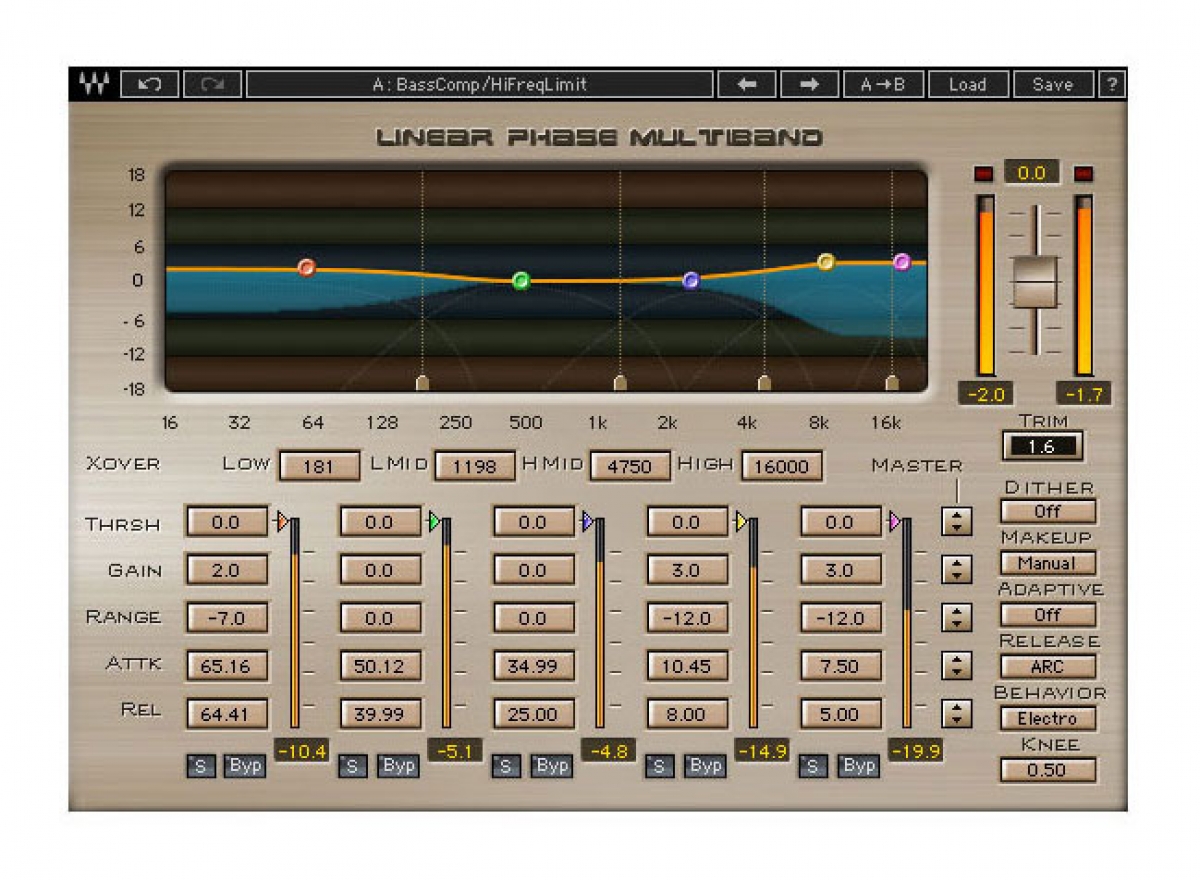Redo the last undone change
This screenshot has width=1200, height=880.
[212, 85]
